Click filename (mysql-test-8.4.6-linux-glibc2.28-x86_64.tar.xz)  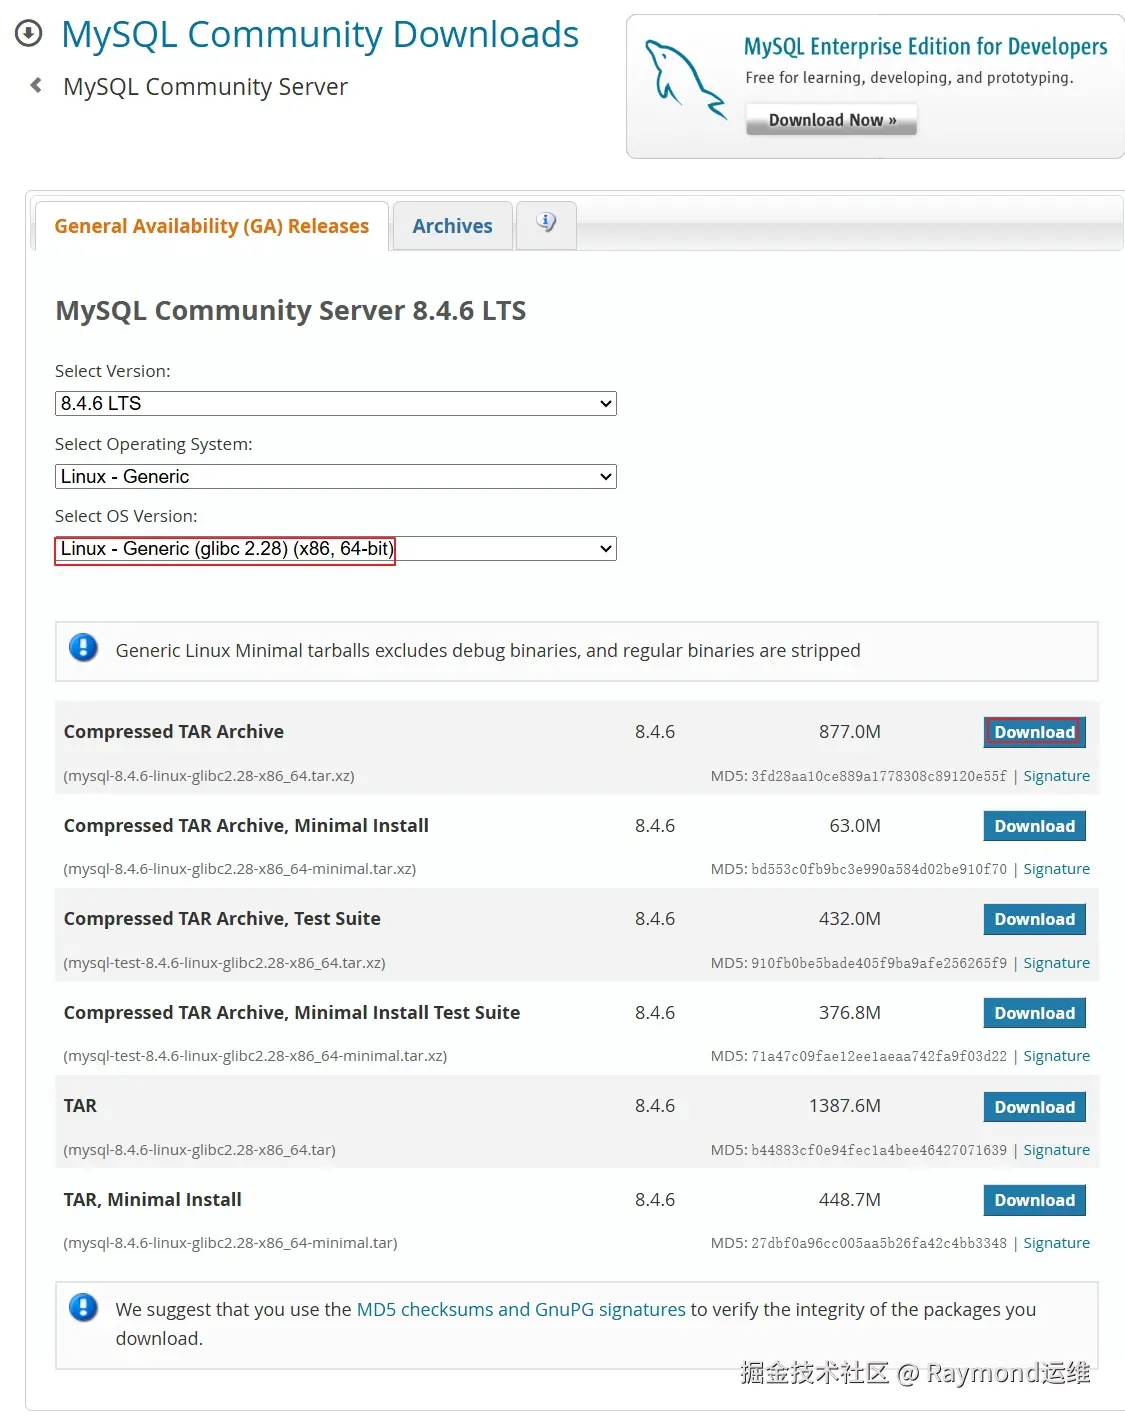click(224, 963)
